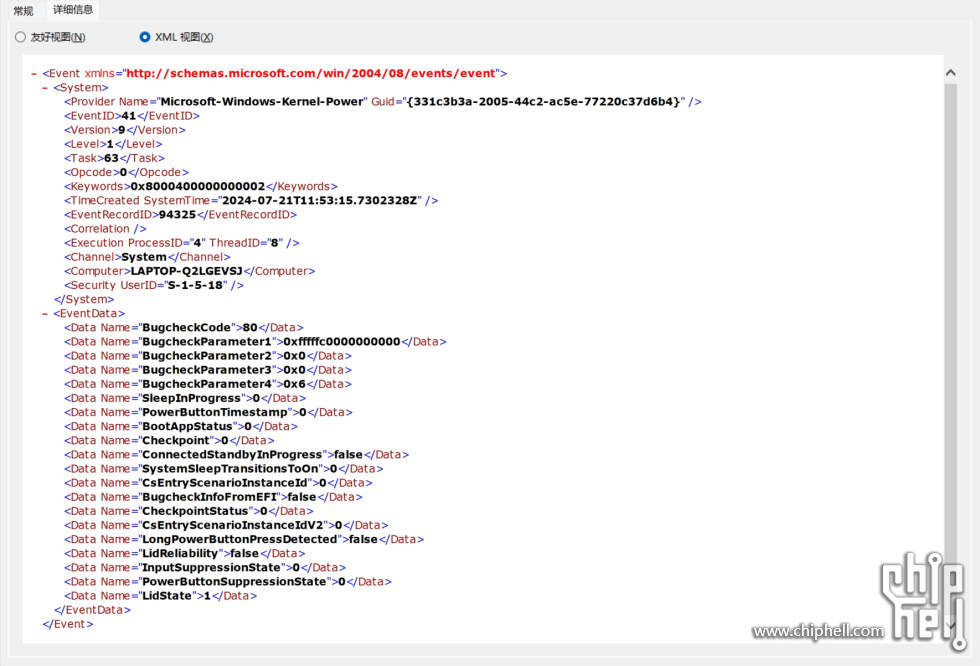Click the PowerButtonSuppressionState data line
The width and height of the screenshot is (980, 666).
(228, 582)
